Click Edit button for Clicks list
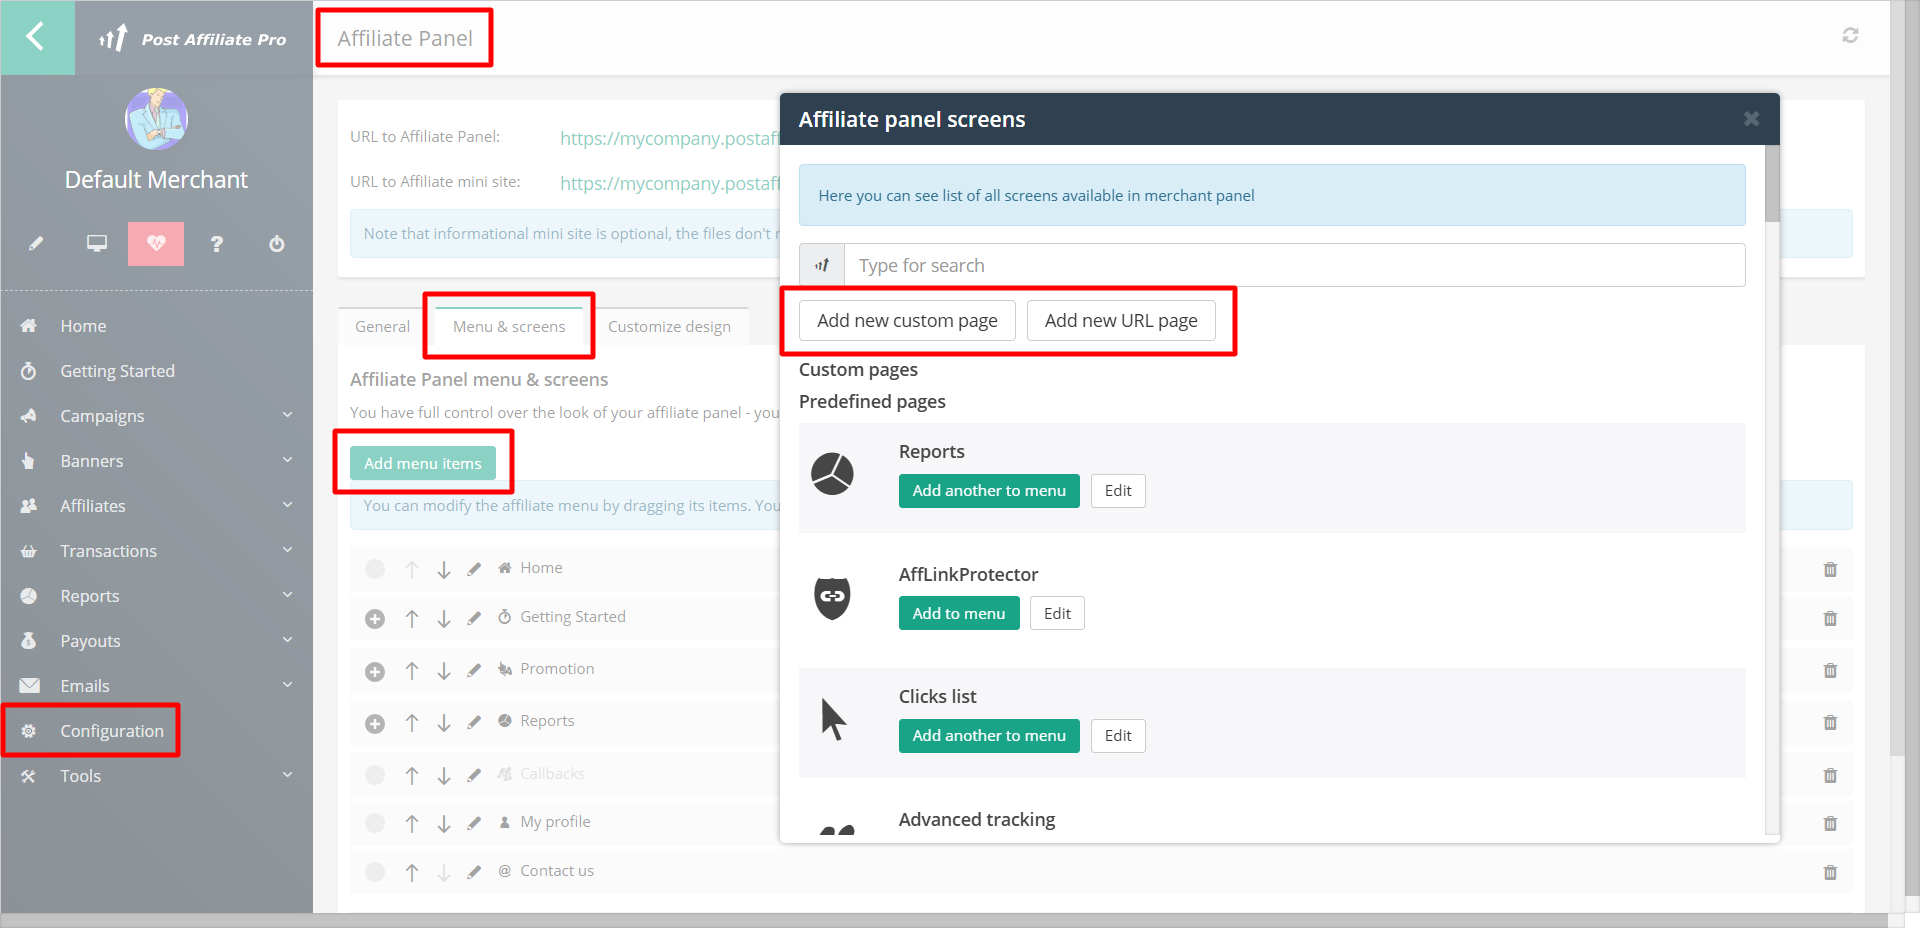Image resolution: width=1920 pixels, height=928 pixels. pyautogui.click(x=1118, y=736)
